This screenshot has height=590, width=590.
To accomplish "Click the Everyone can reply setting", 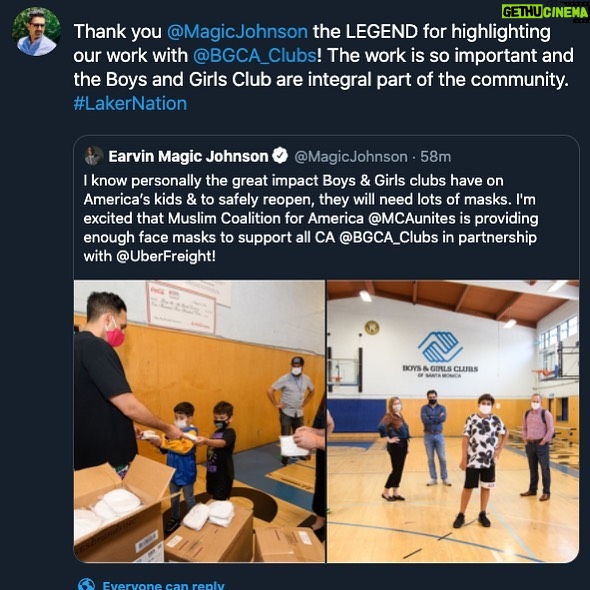I will (163, 585).
